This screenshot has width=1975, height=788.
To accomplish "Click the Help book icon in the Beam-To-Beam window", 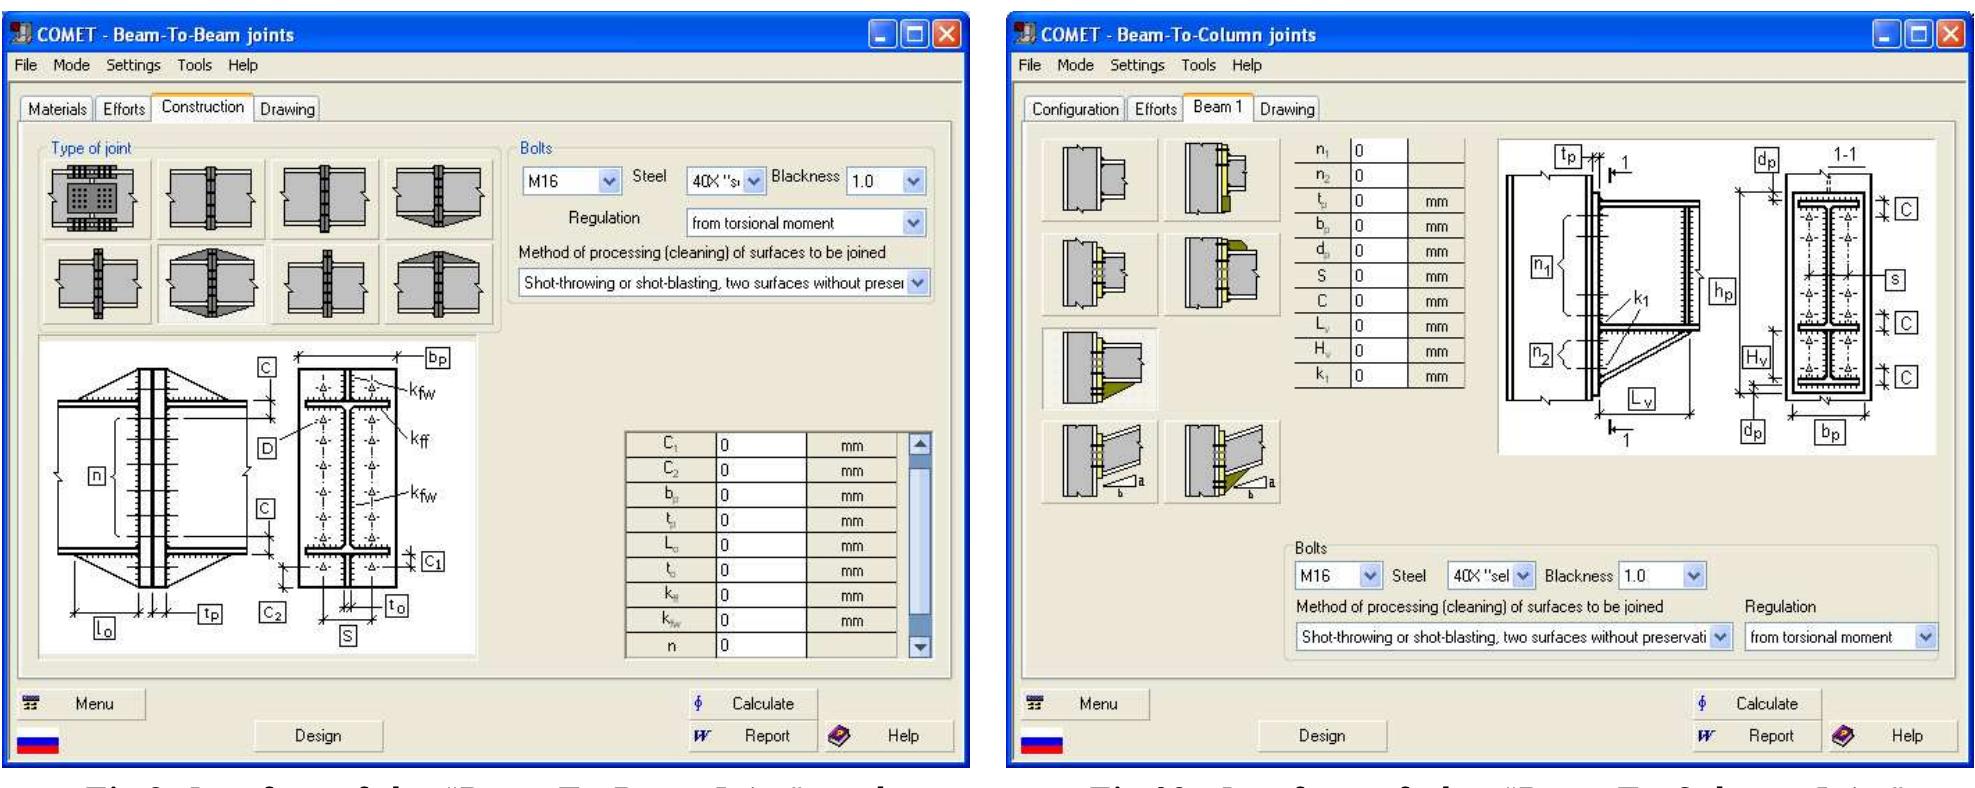I will tap(839, 736).
